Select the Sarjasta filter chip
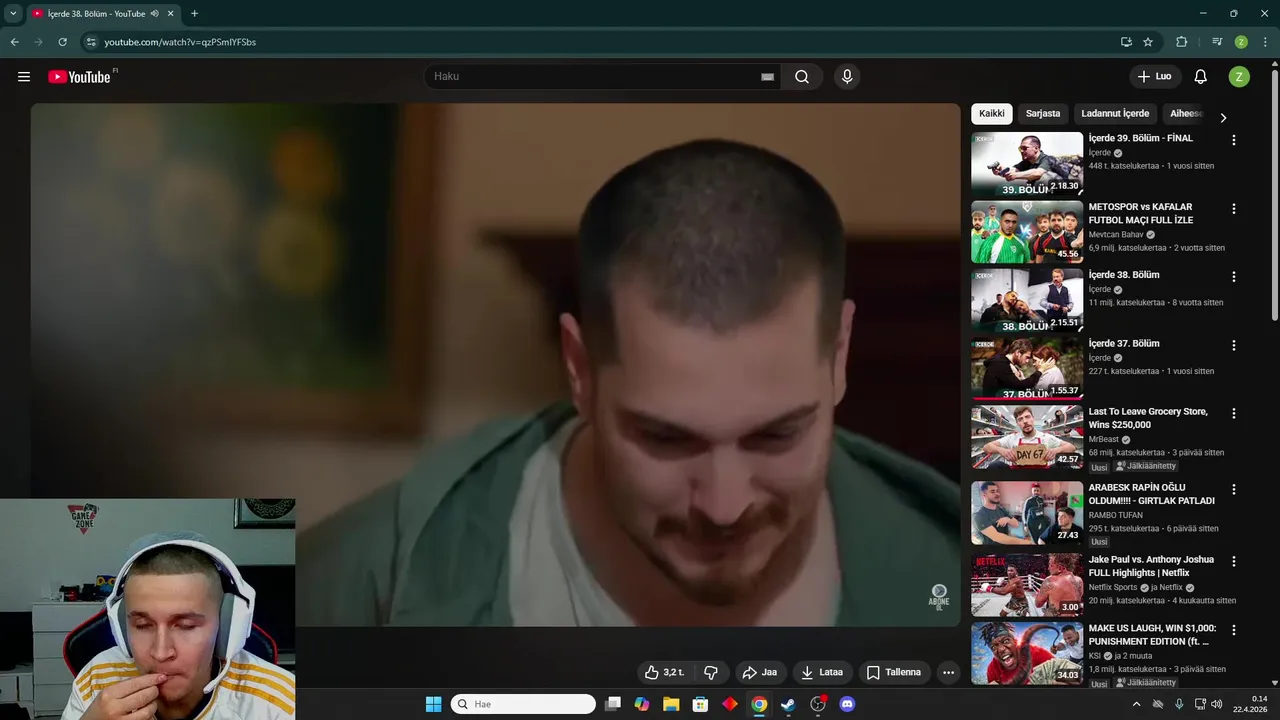 pos(1043,114)
